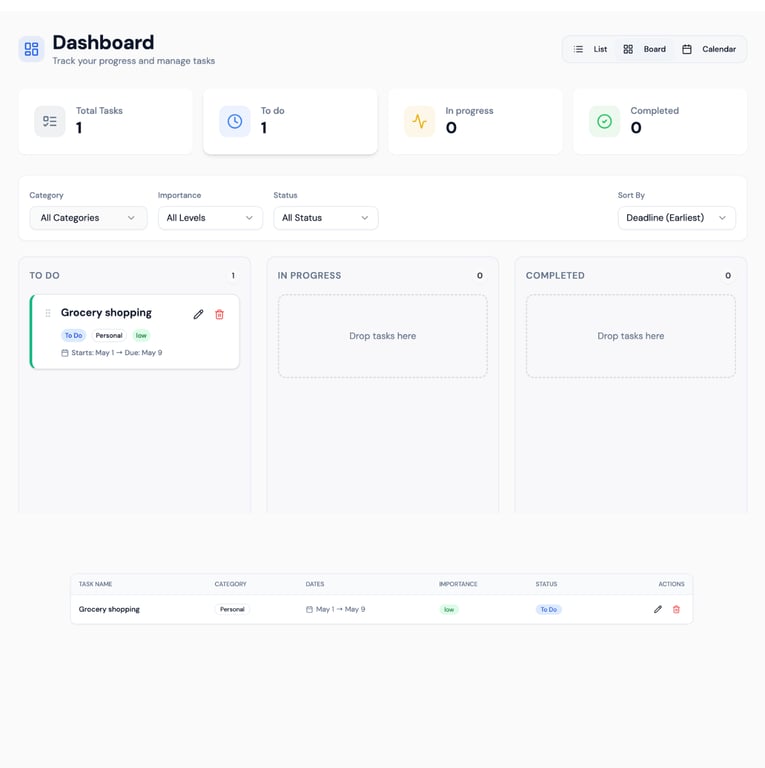
Task: Delete the task from the table row
Action: click(676, 609)
